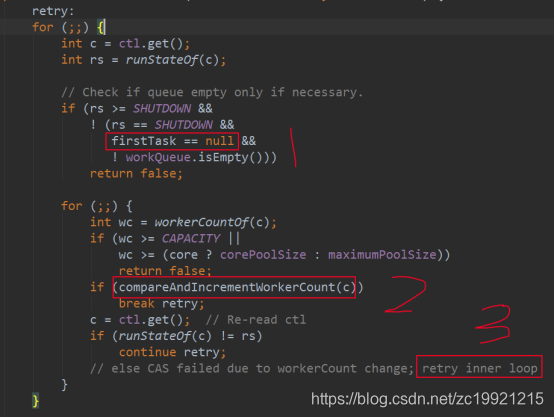
Task: Click 'if (rs >= SHUTDOWN &&' line
Action: point(137,108)
